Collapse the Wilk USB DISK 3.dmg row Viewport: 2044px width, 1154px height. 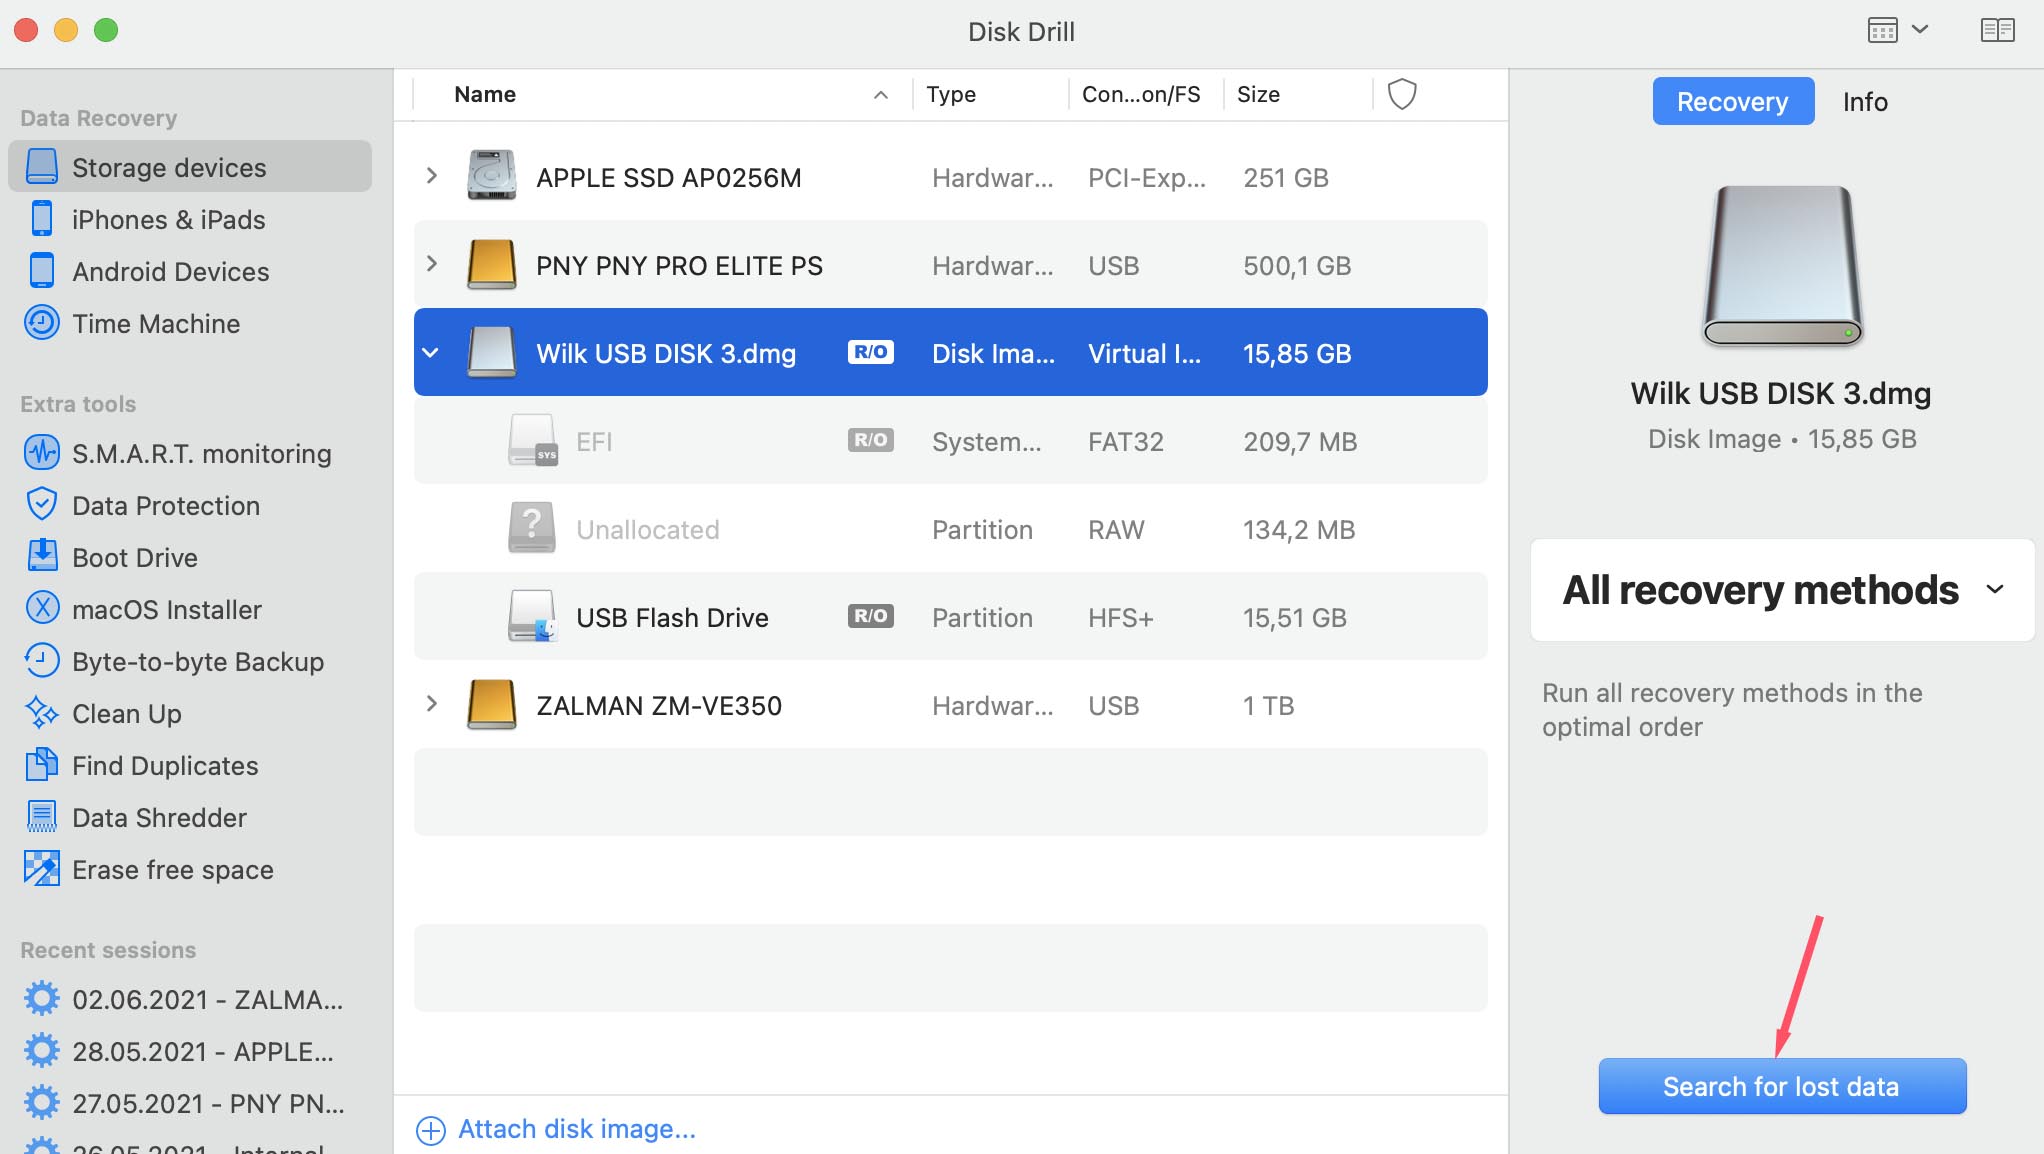[x=432, y=351]
